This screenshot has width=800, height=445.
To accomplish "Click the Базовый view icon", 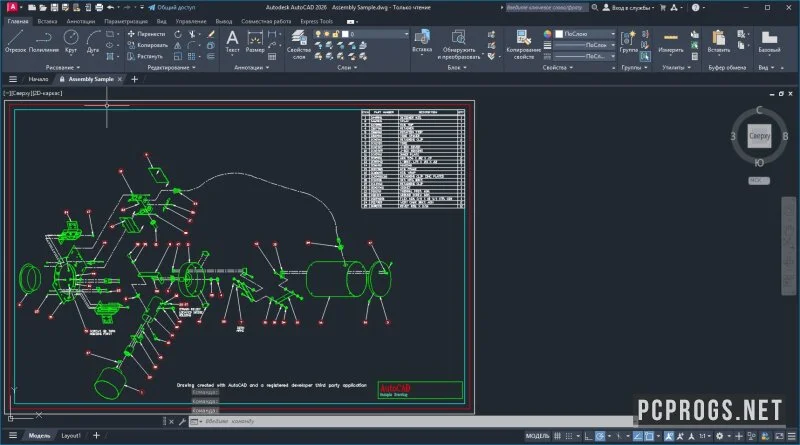I will coord(769,41).
